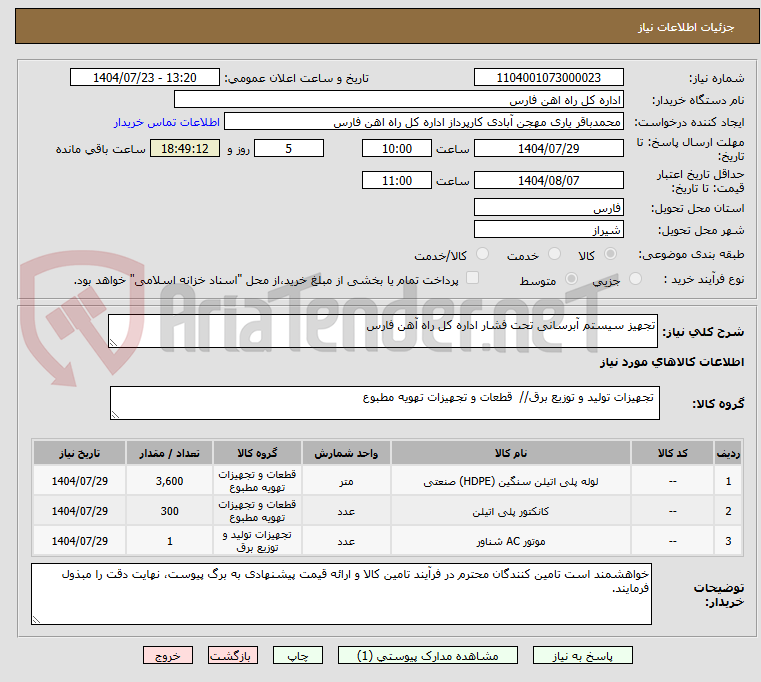This screenshot has width=761, height=682.
Task: Click the need number field 1104001073000023
Action: tap(548, 77)
